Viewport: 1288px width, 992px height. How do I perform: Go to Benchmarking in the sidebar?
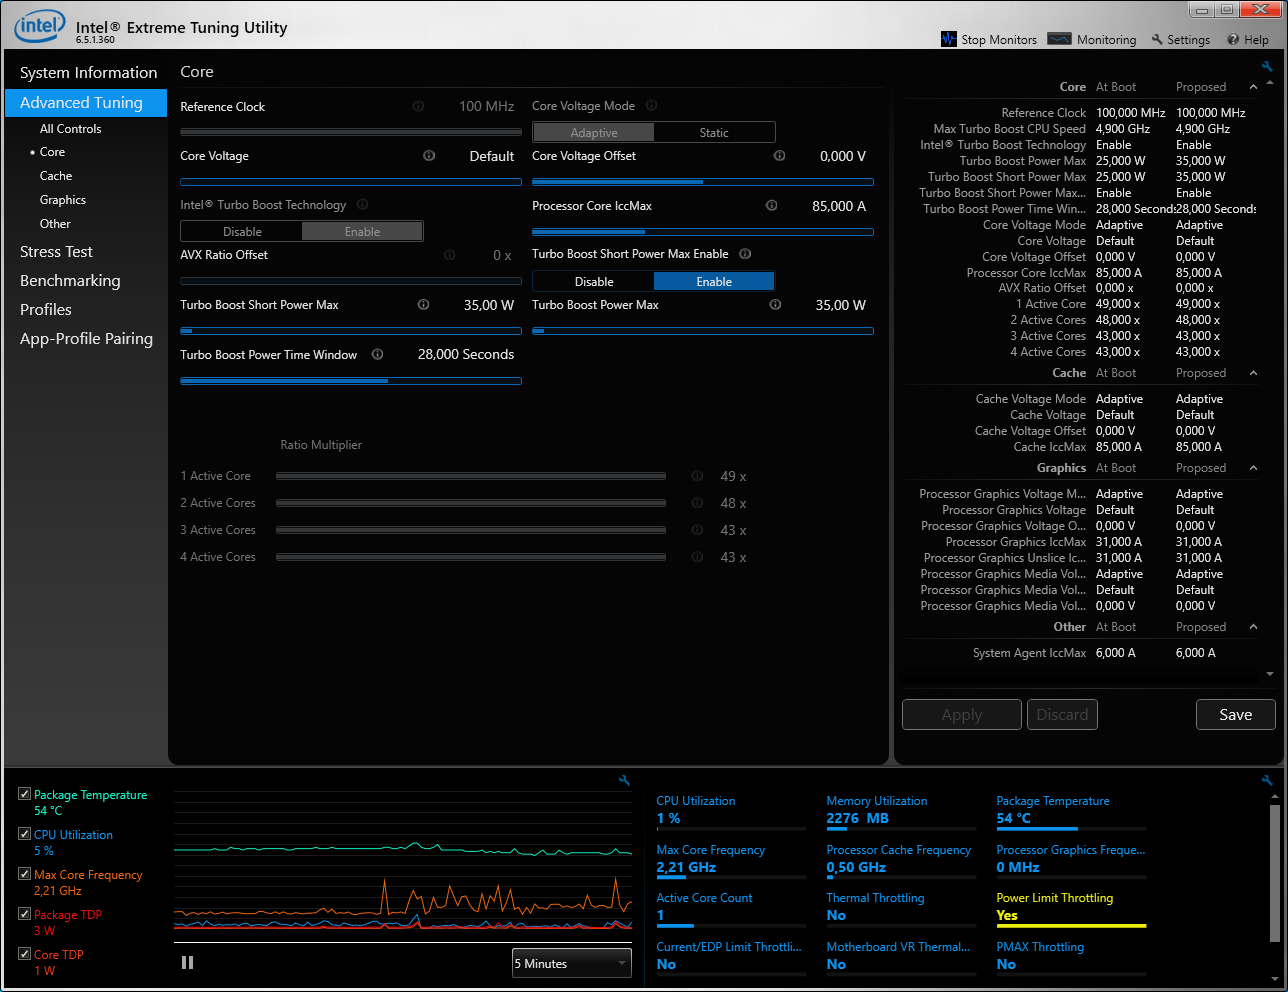click(70, 281)
